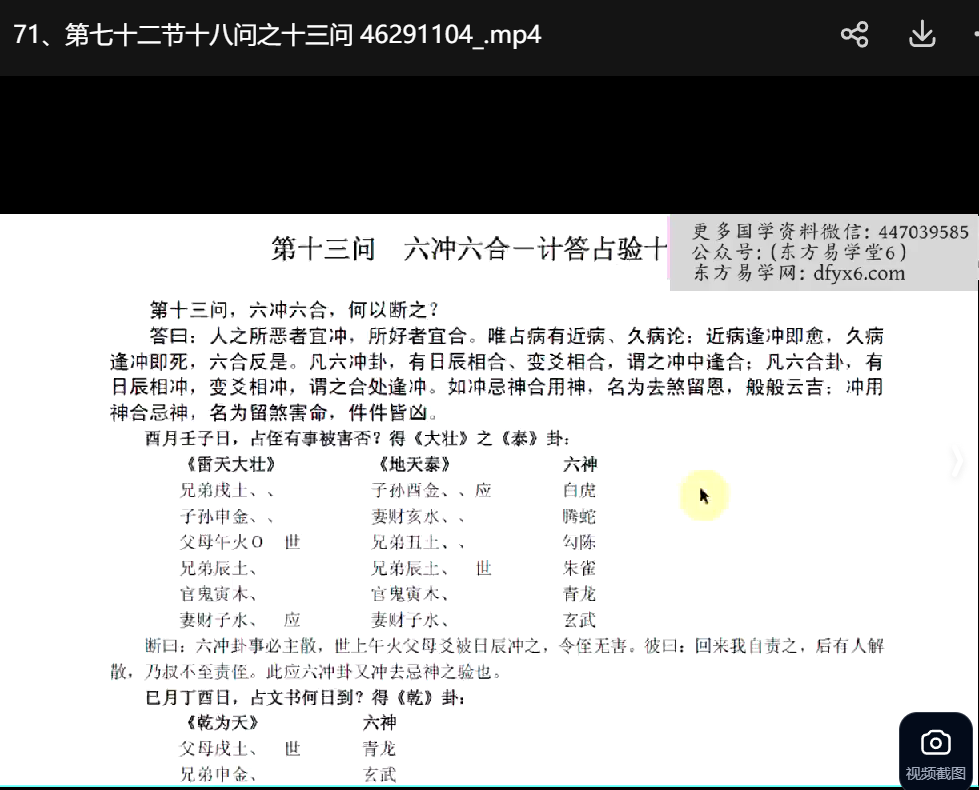Click the line 父母午火 世 in 大壮
979x790 pixels.
(x=238, y=542)
